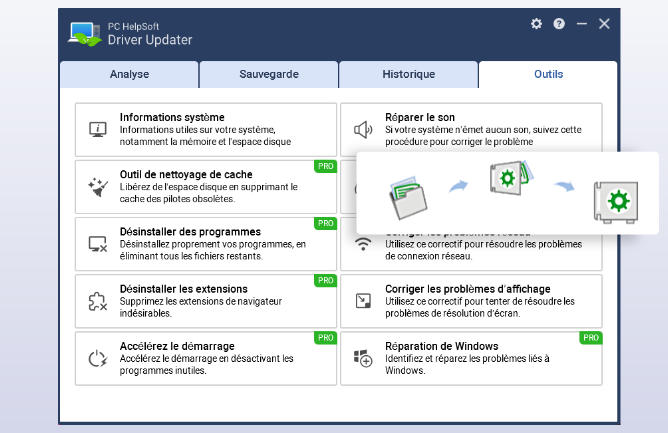Image resolution: width=668 pixels, height=433 pixels.
Task: Open the Historique tab
Action: point(409,75)
